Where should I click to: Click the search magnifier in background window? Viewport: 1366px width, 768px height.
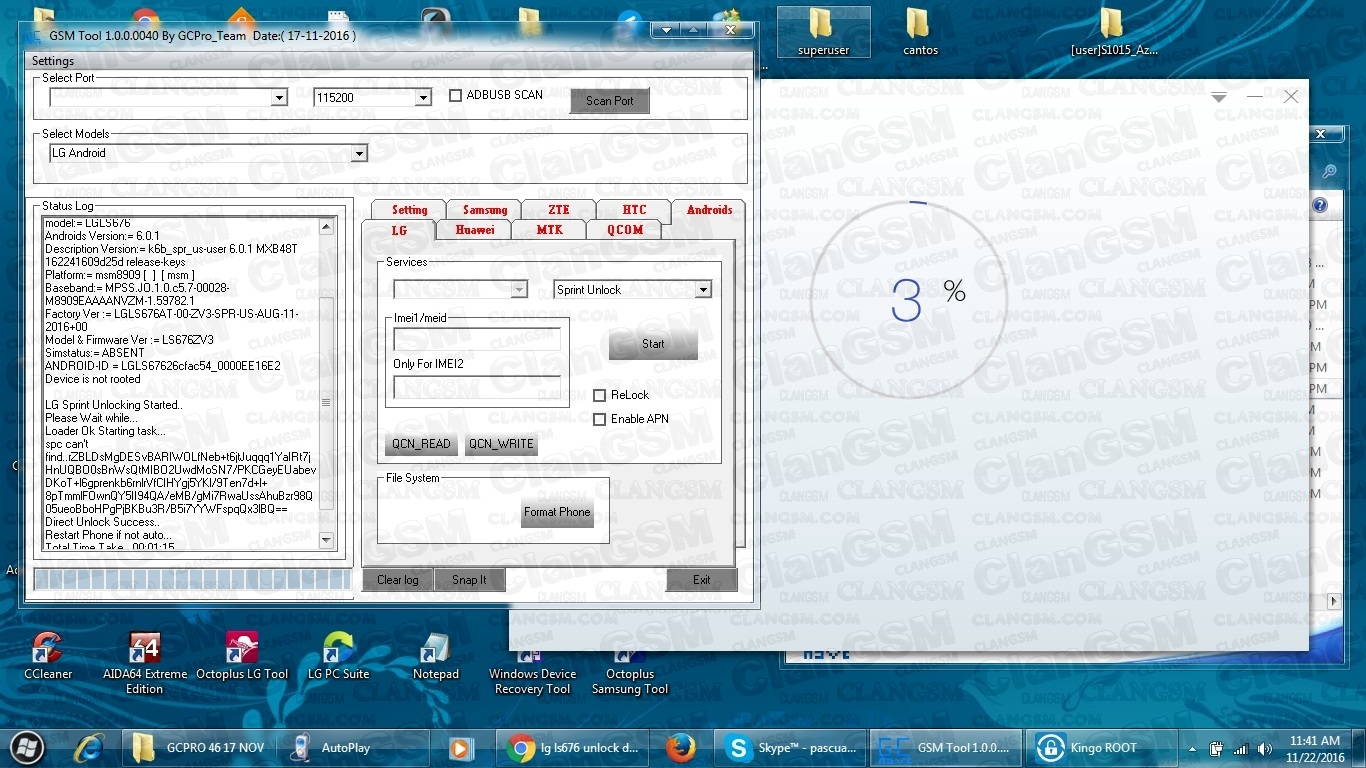[1329, 172]
